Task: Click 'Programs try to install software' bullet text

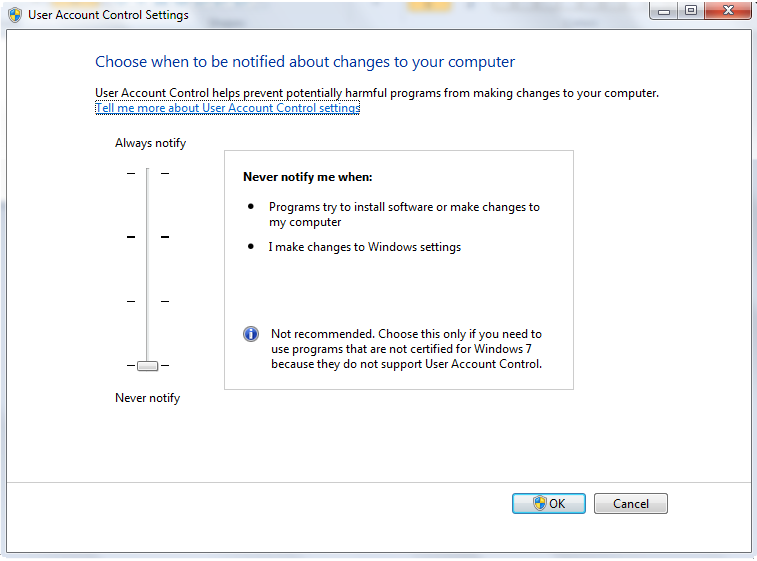Action: (404, 214)
